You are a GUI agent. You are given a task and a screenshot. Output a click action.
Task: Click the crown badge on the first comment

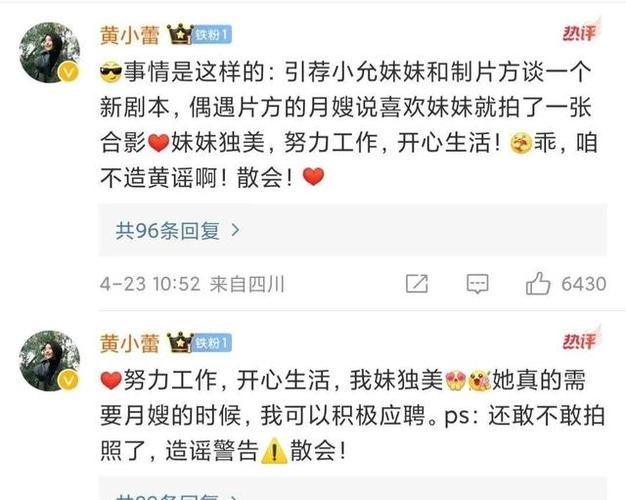(x=180, y=34)
